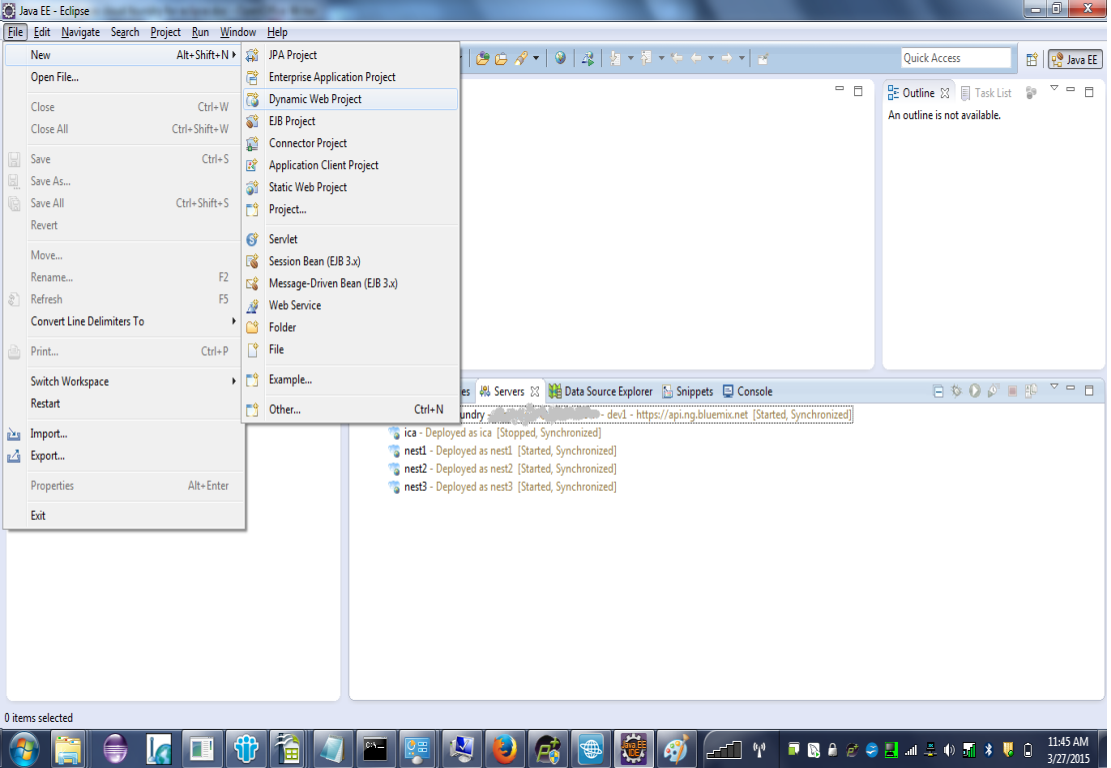Open the Windows Start menu
This screenshot has height=768, width=1111.
click(x=21, y=750)
